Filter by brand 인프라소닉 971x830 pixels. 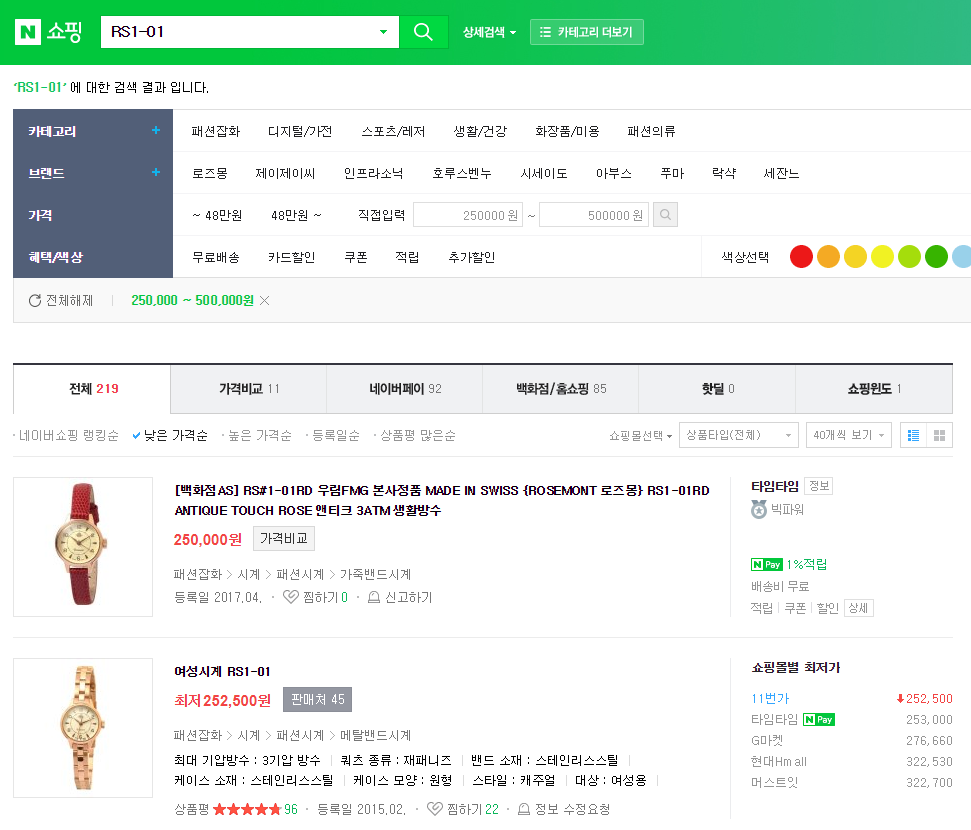373,173
